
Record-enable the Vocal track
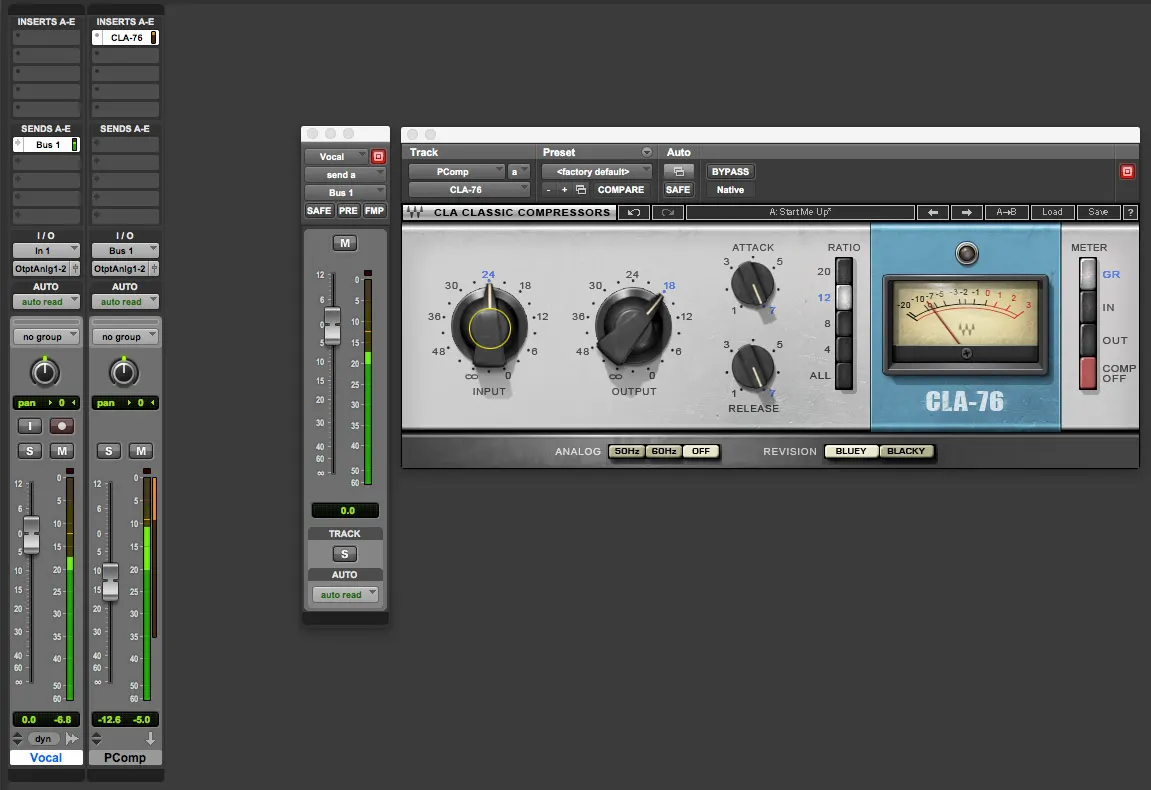click(x=62, y=426)
